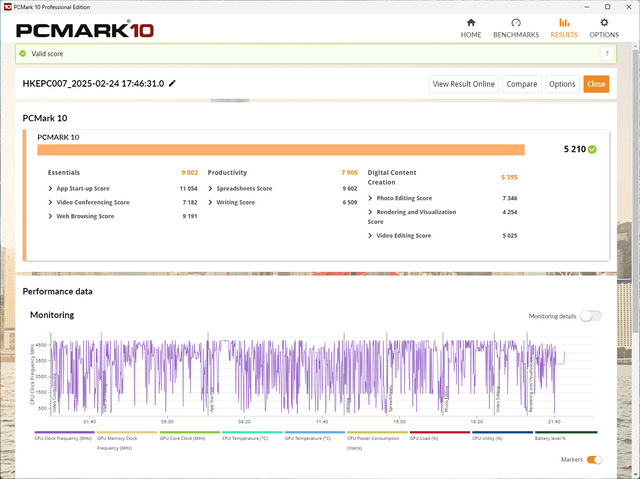Click the Productivity score 7 905
This screenshot has height=479, width=640.
tap(349, 173)
